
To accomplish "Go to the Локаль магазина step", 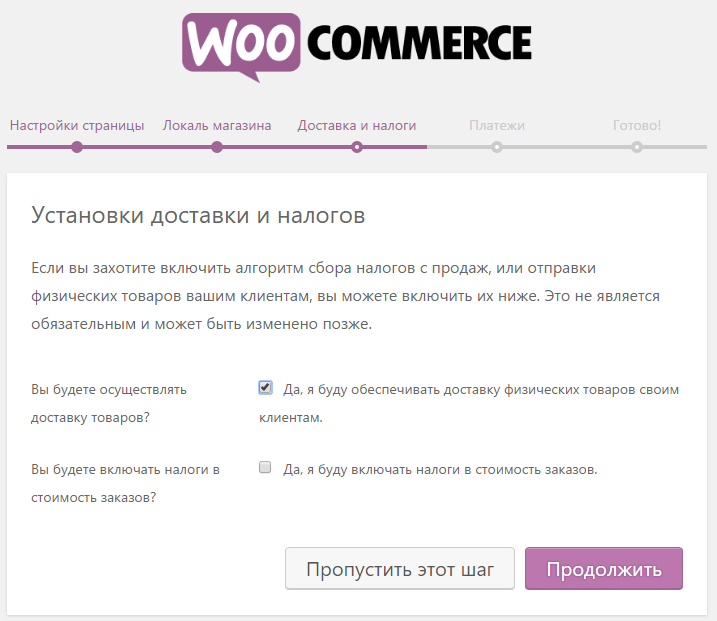I will [217, 125].
